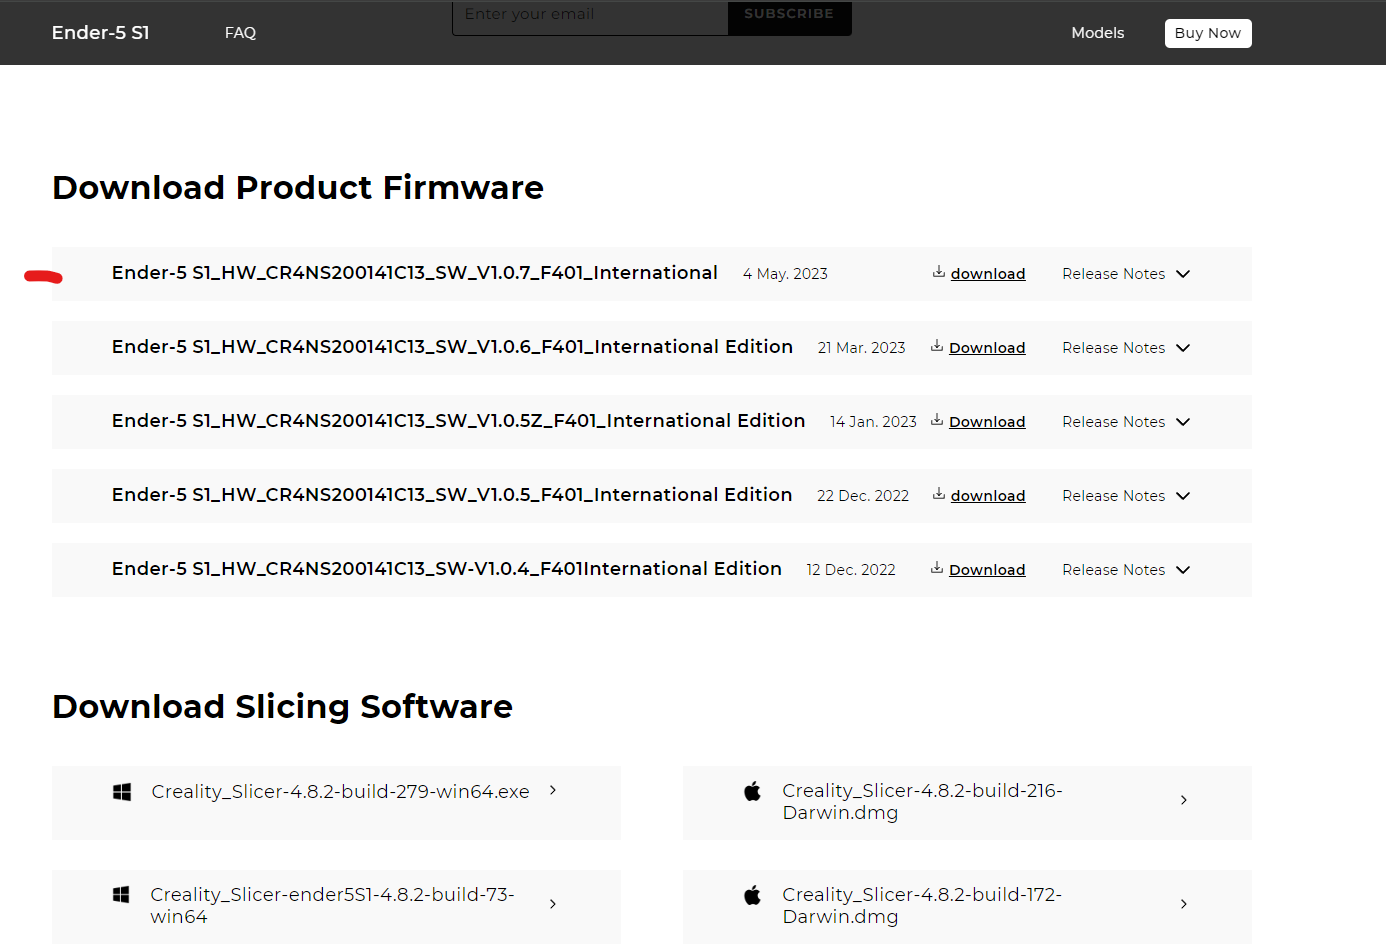Click the download link for V1.0.5 firmware
The height and width of the screenshot is (952, 1386).
coord(988,496)
